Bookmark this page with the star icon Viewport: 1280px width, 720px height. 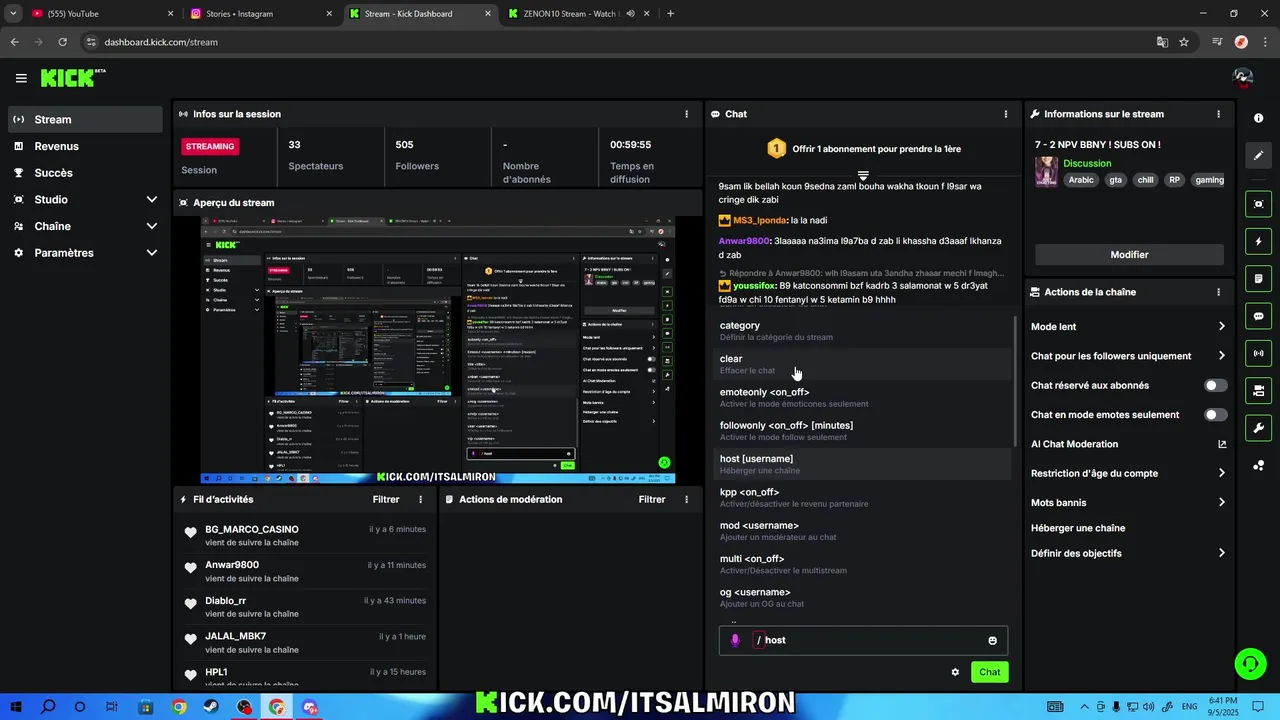point(1184,42)
